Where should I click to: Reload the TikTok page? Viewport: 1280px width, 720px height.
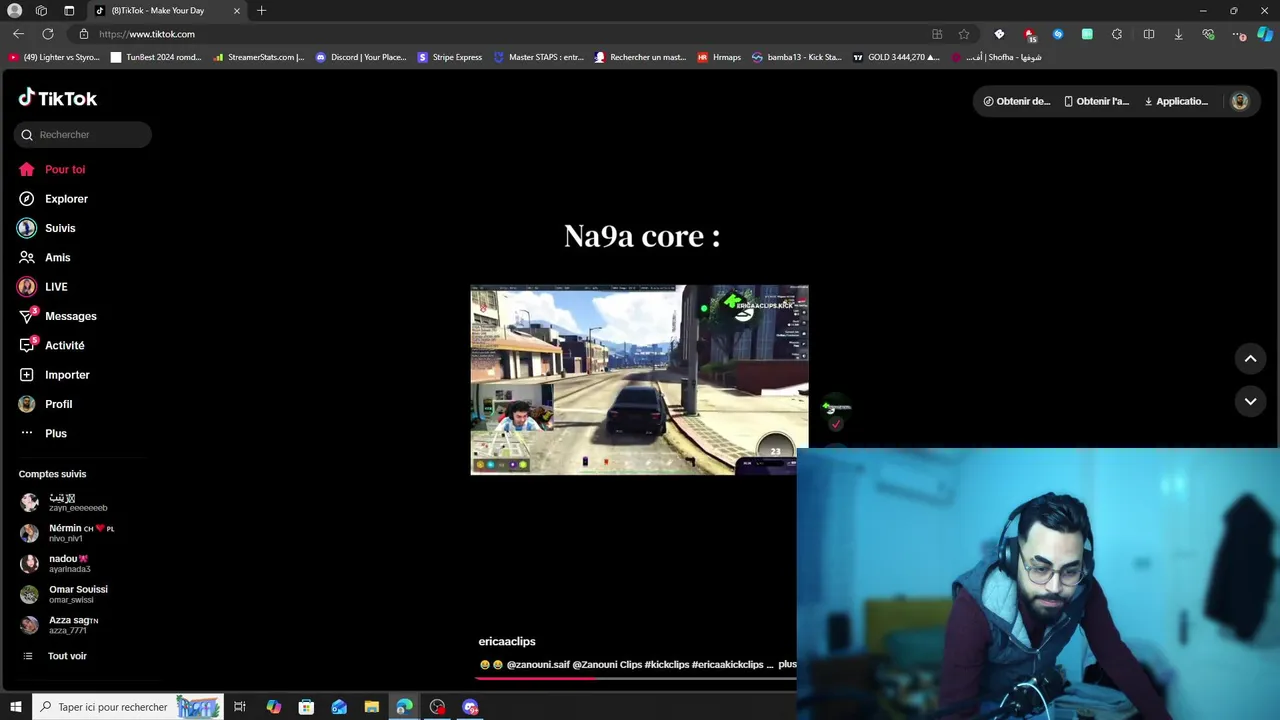point(47,34)
